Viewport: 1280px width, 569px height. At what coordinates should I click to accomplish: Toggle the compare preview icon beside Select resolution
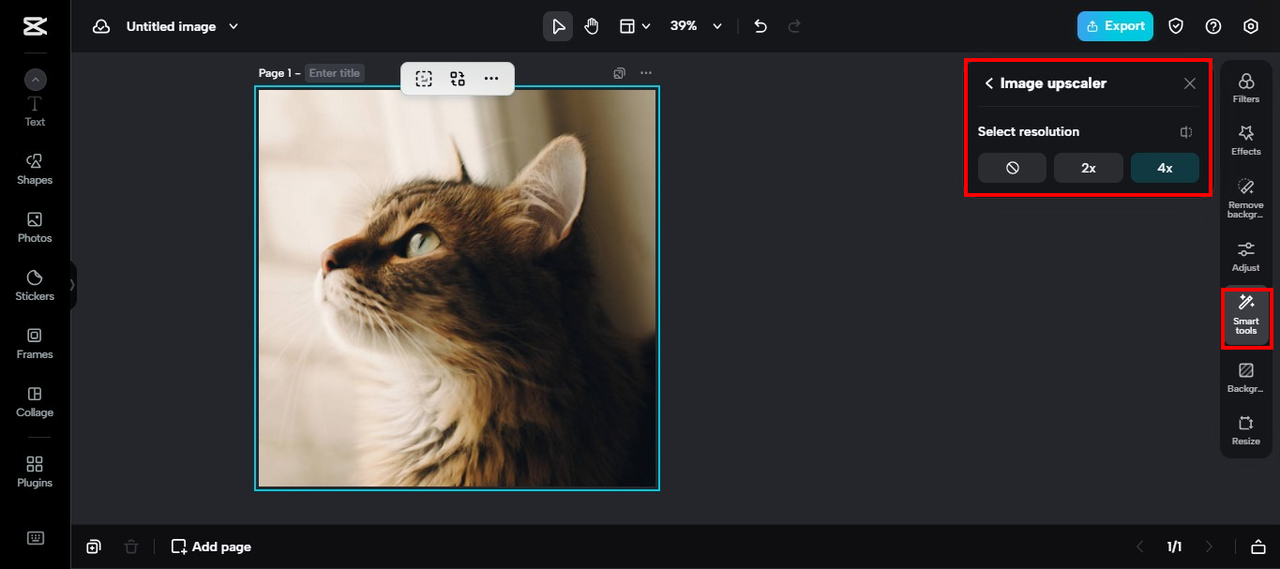pos(1186,132)
